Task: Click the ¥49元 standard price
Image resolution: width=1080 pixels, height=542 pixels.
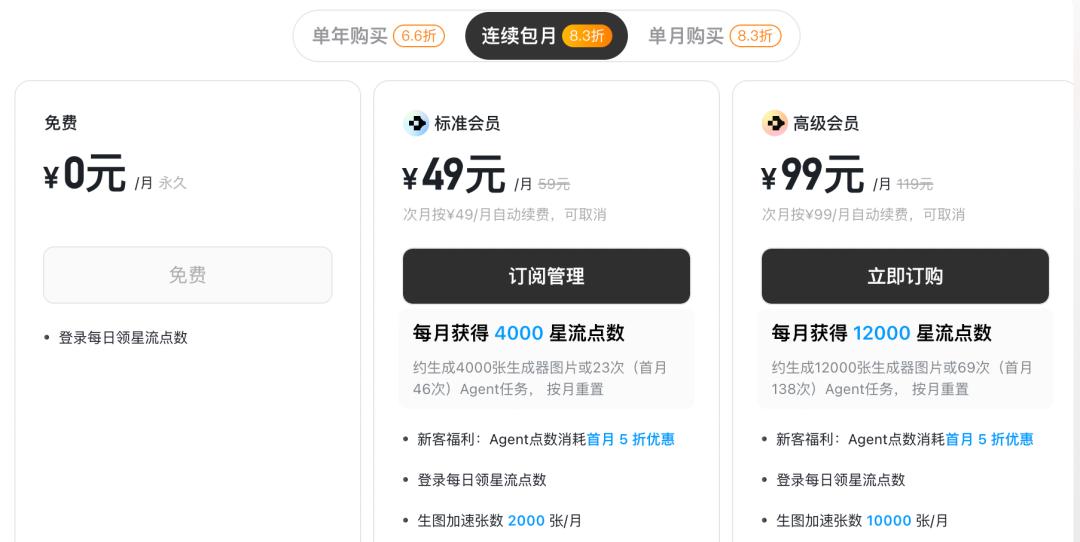Action: pos(454,175)
